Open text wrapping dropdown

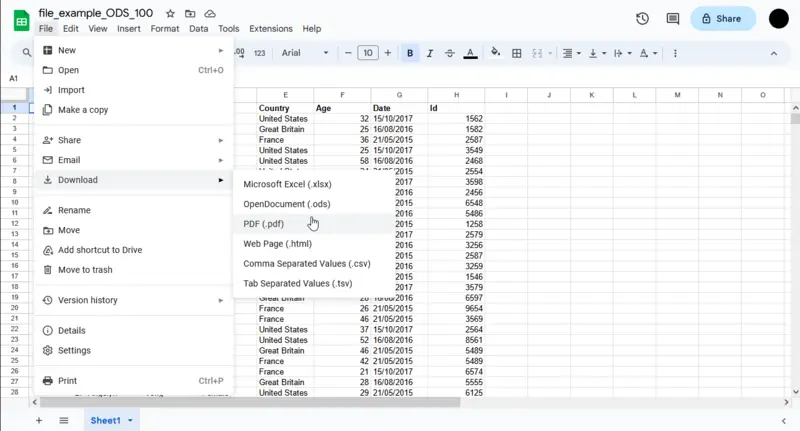point(622,53)
